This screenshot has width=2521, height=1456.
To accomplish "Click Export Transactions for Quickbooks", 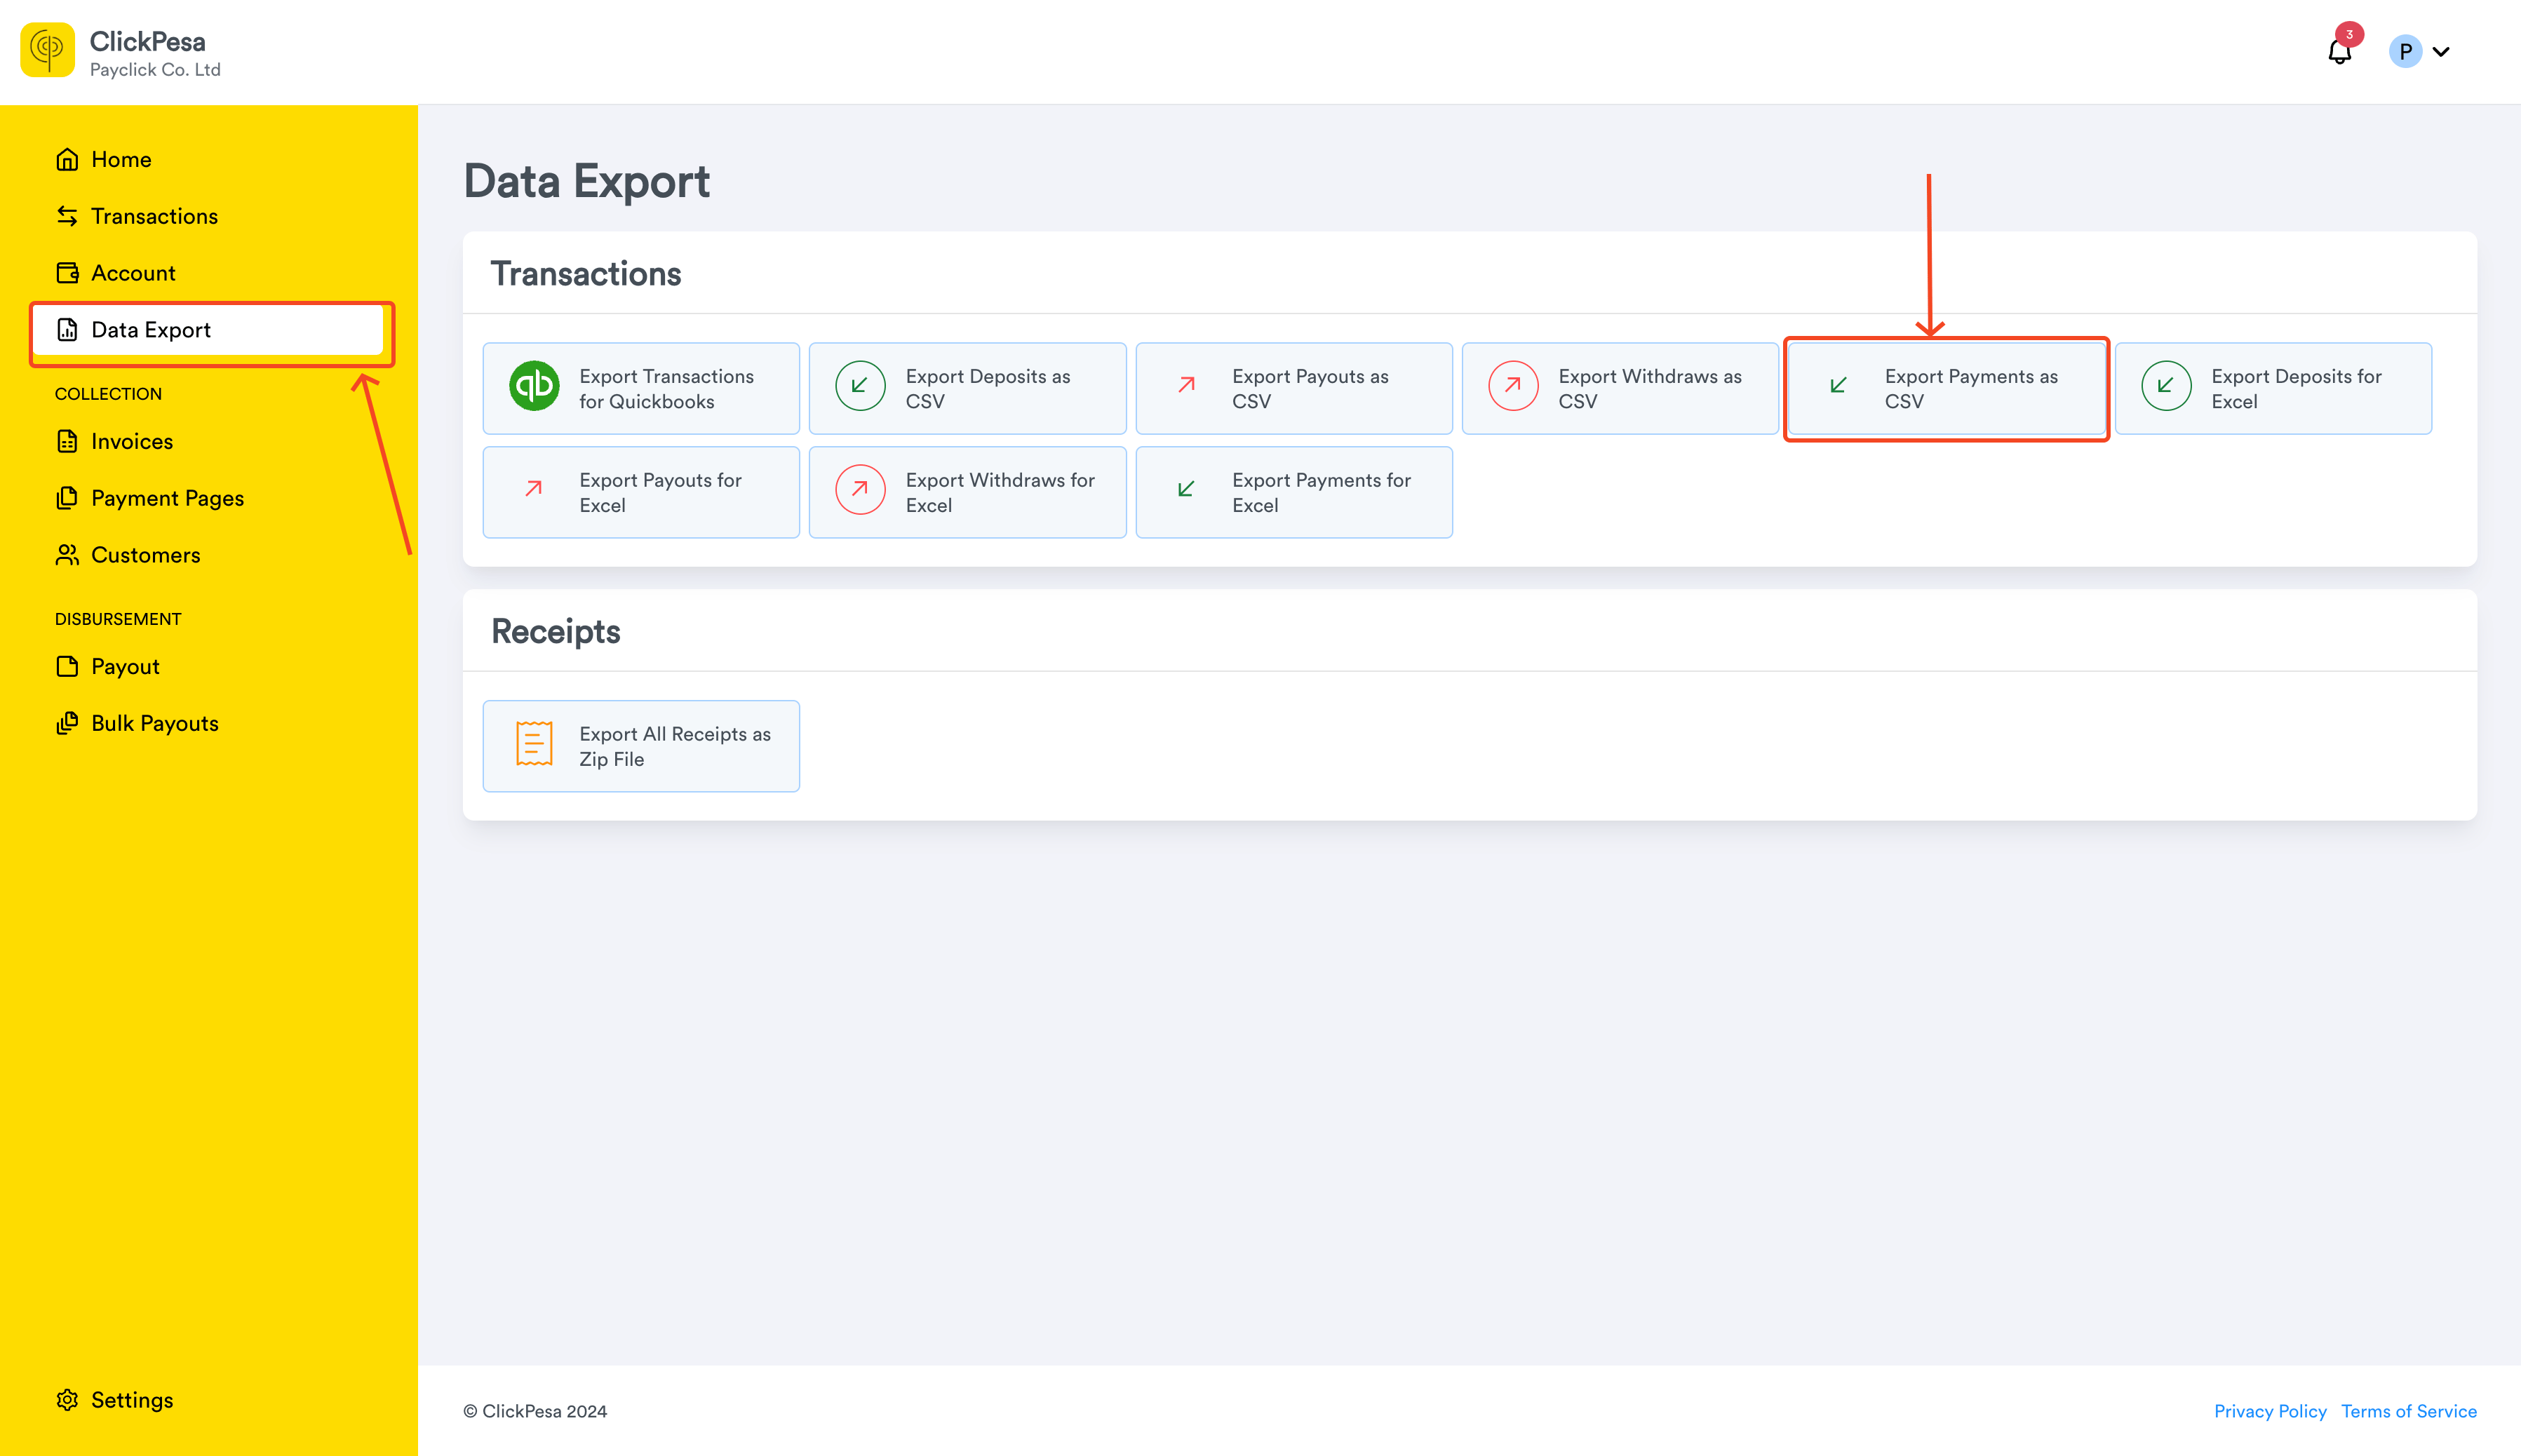I will (x=641, y=389).
